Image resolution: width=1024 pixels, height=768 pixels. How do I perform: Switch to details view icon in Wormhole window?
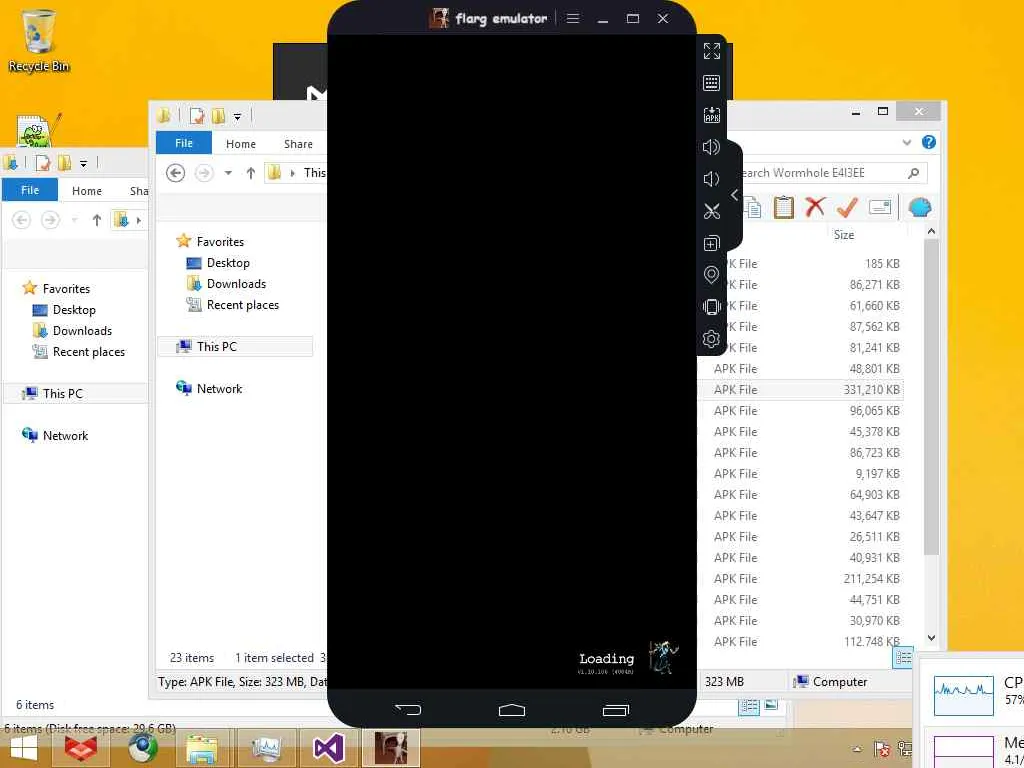[903, 658]
